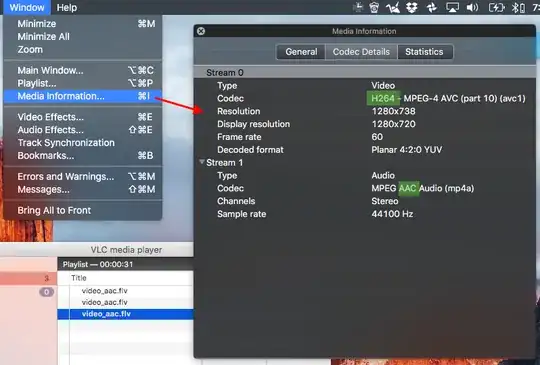
Task: Click the Playlist — 00:00:31 header
Action: click(x=98, y=264)
